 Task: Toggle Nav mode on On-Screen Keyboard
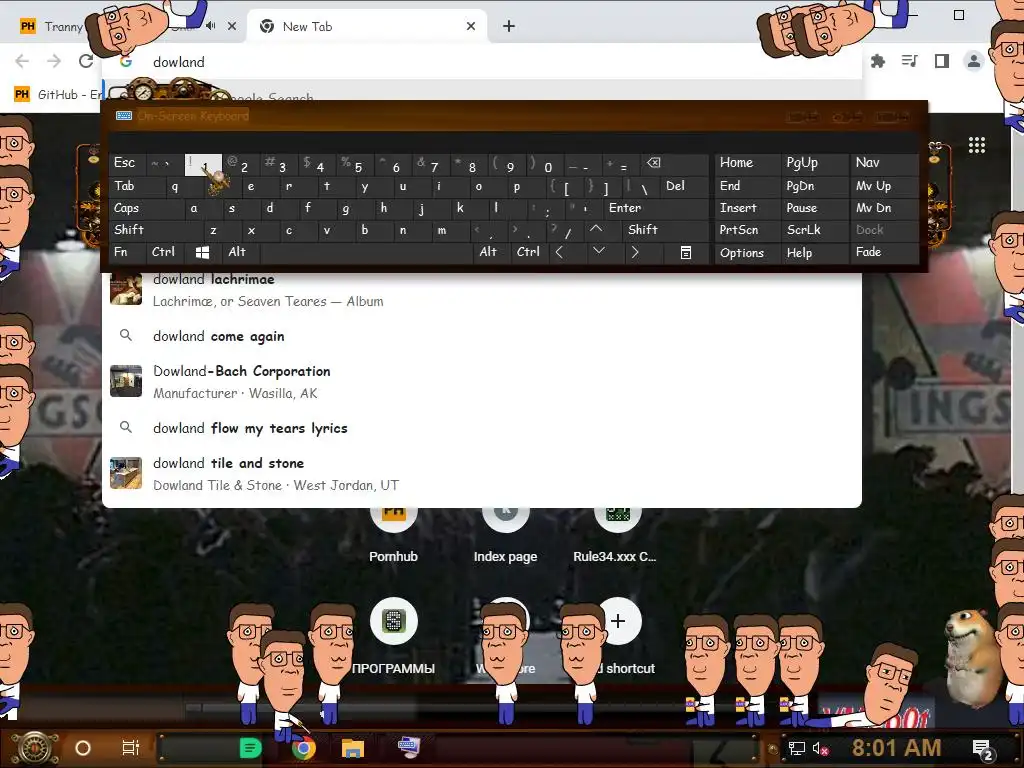pos(884,163)
